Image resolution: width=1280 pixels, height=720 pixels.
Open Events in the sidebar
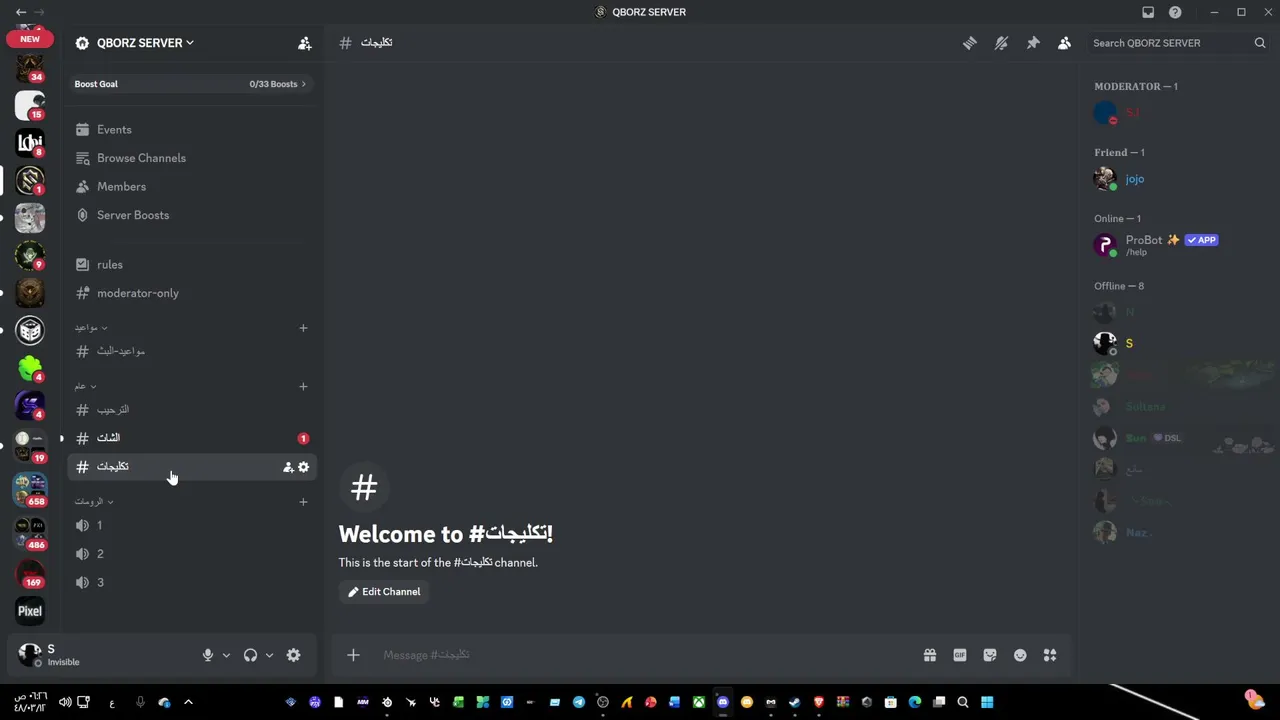pos(190,130)
